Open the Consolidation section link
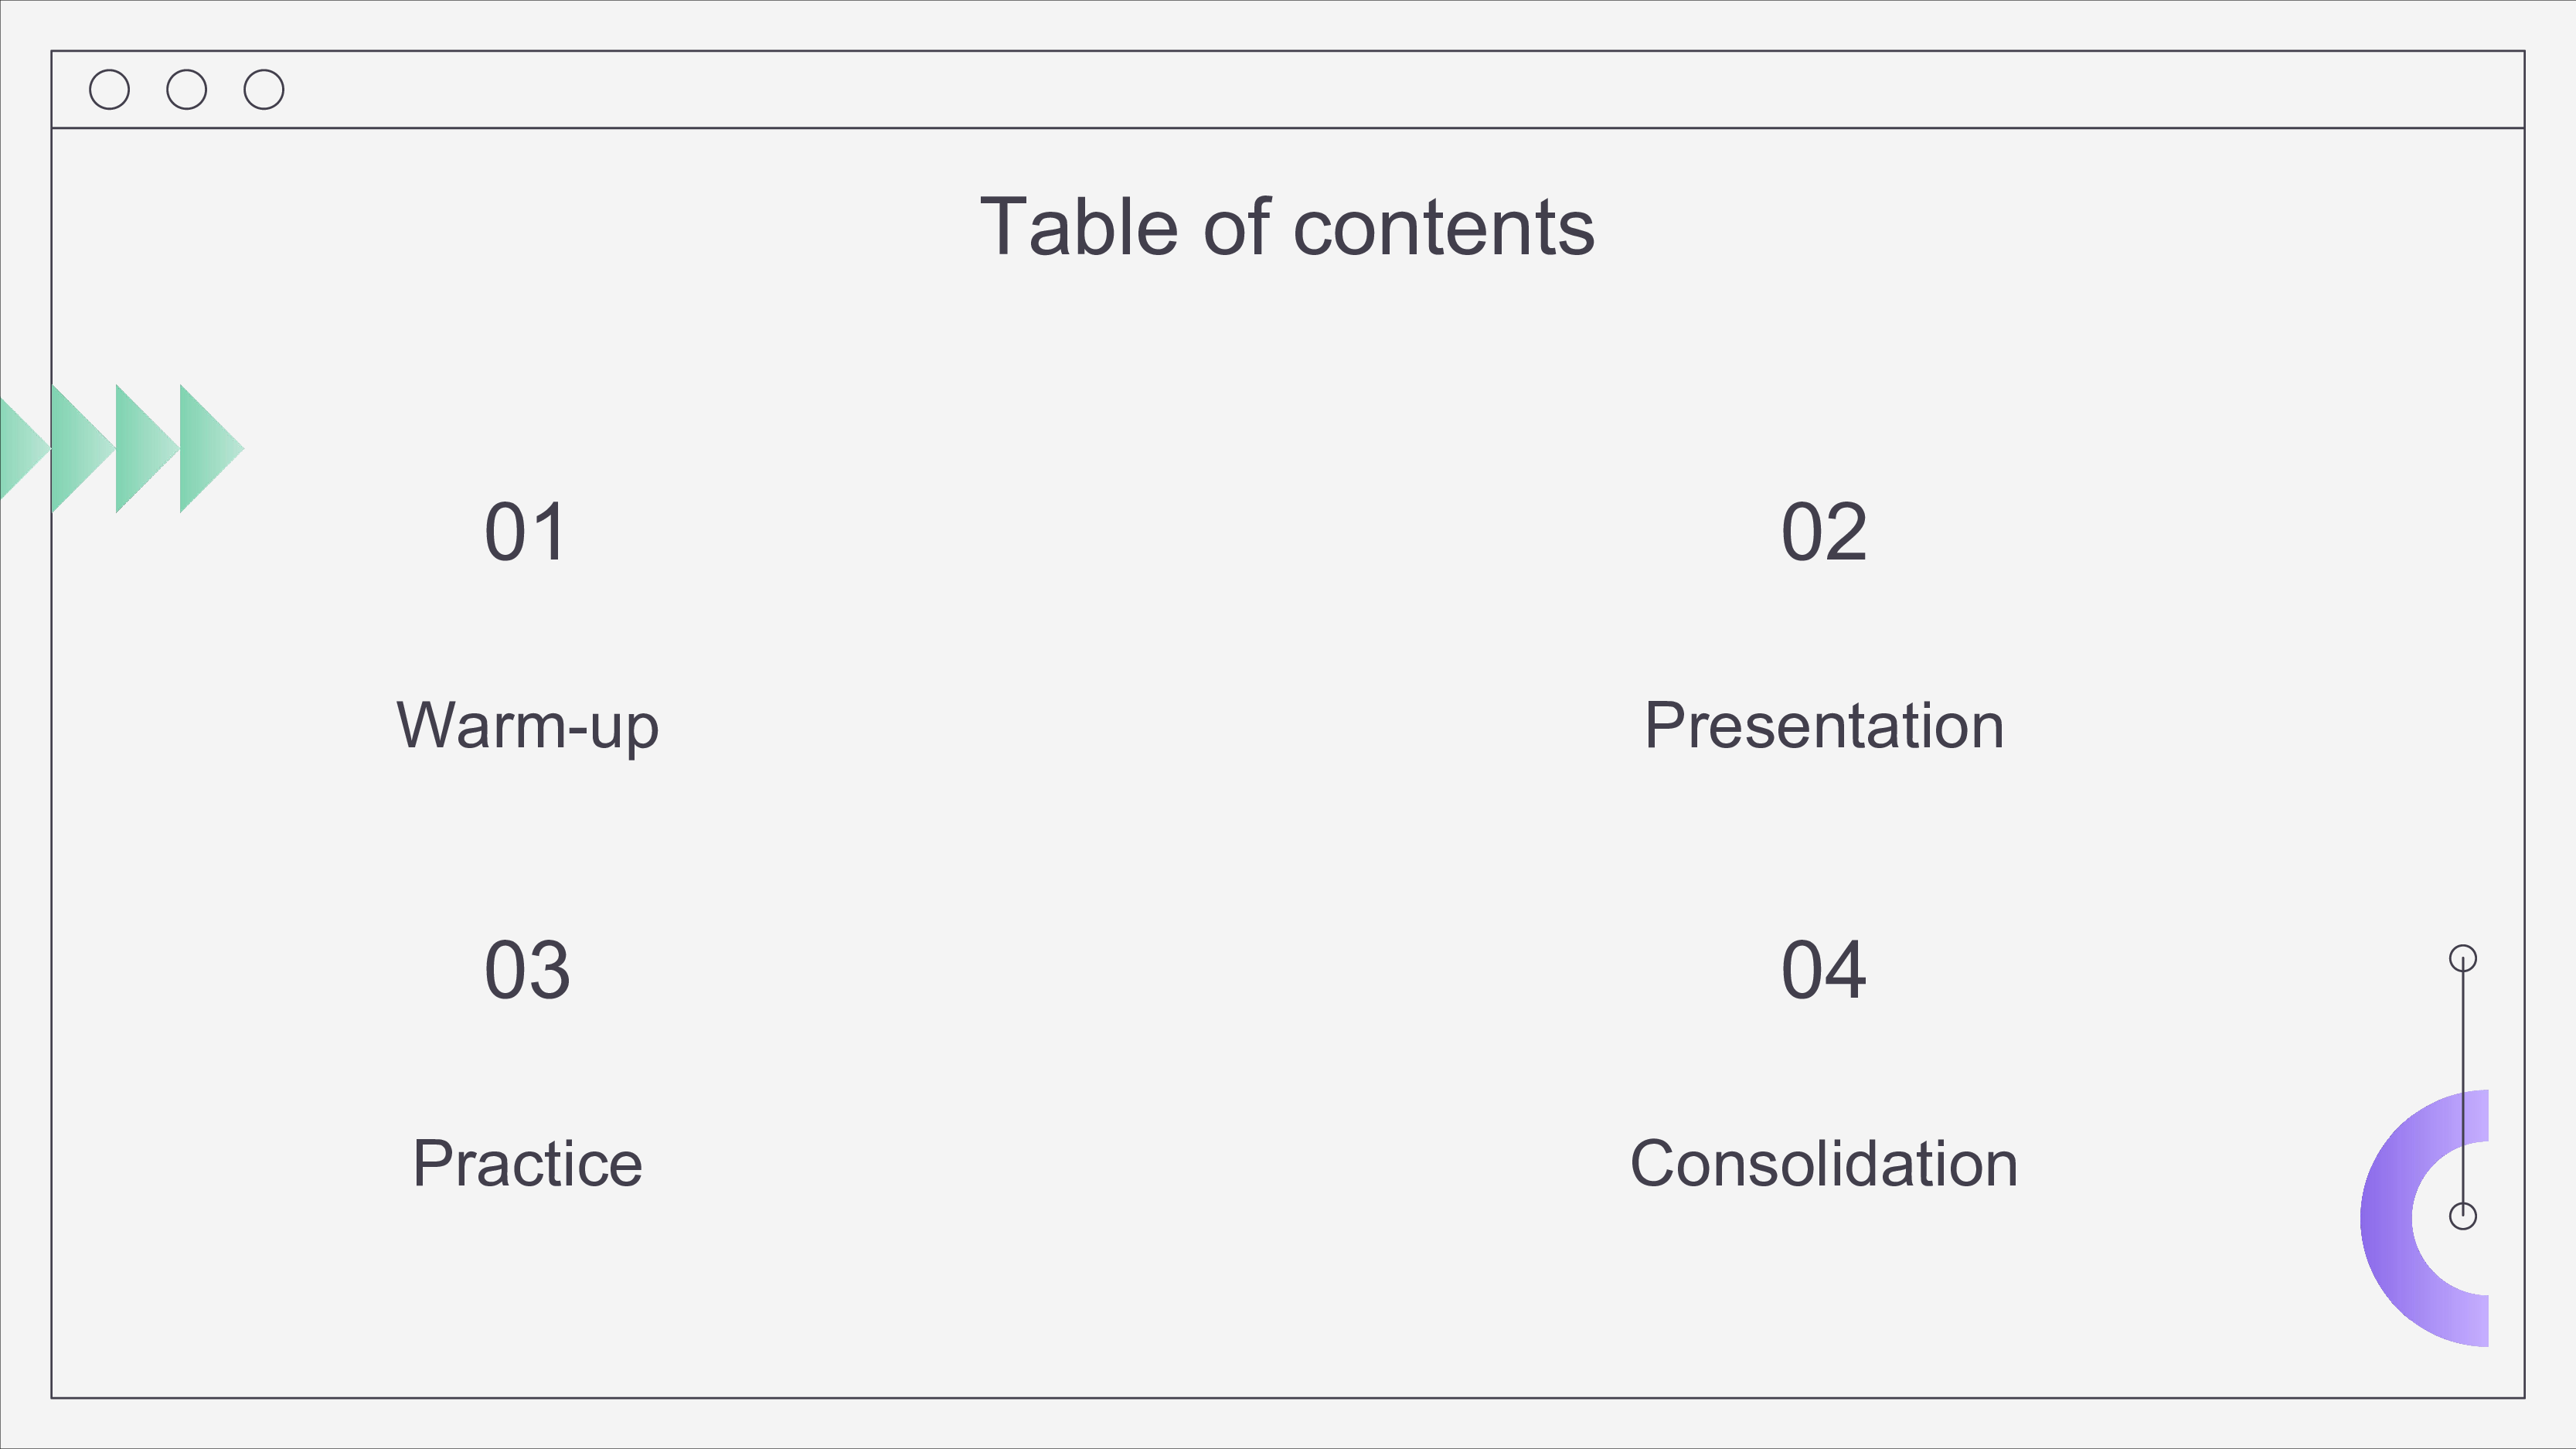Viewport: 2576px width, 1449px height. tap(1824, 1163)
